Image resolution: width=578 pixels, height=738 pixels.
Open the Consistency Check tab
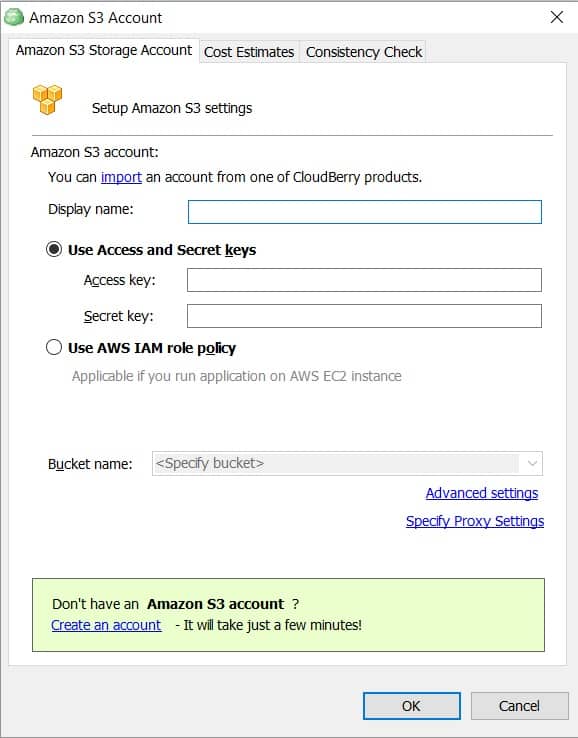(364, 52)
